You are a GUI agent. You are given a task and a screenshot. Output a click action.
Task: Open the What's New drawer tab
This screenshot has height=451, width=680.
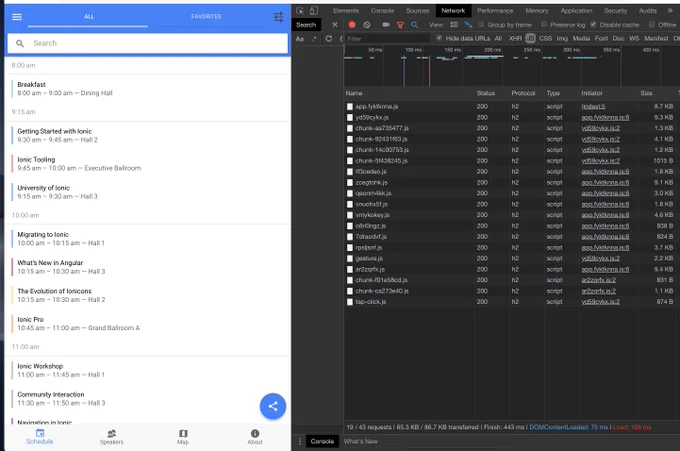pos(360,441)
